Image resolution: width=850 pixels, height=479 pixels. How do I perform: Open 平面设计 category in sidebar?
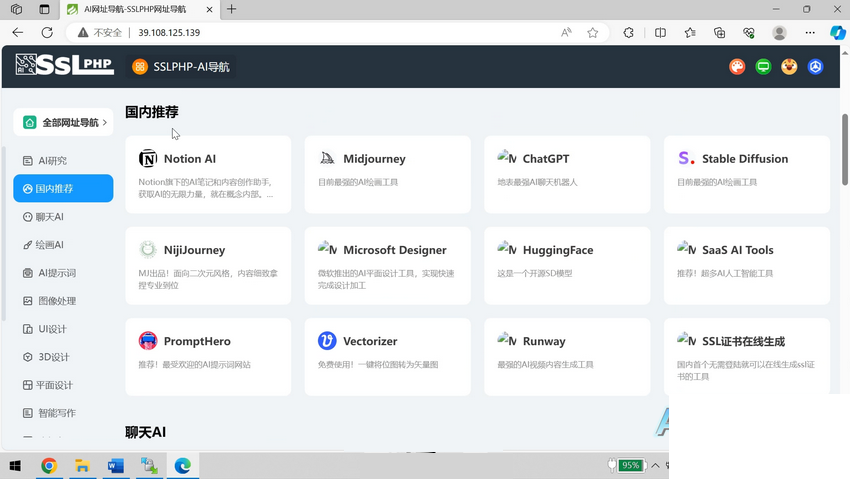click(63, 385)
